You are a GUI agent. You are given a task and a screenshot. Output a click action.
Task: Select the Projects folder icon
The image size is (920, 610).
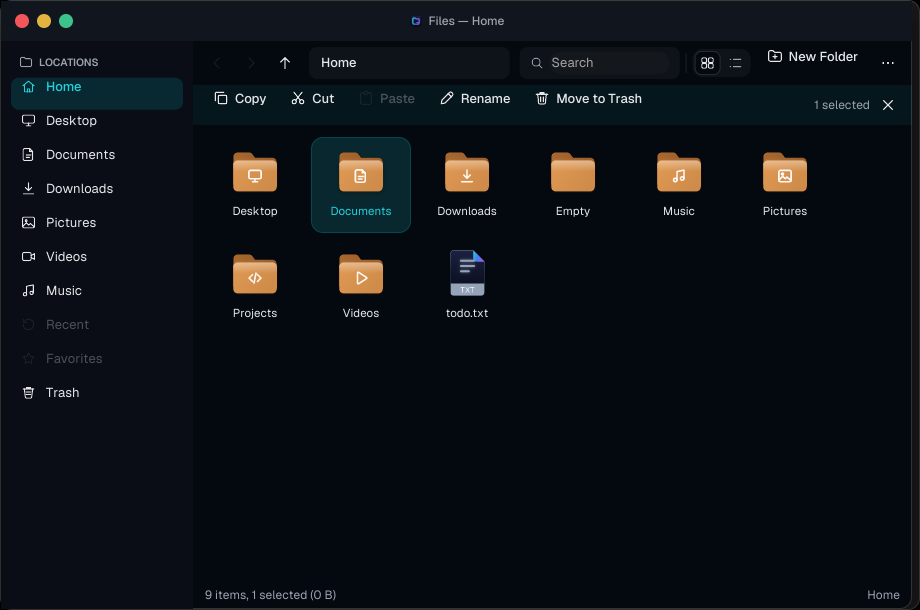click(x=255, y=274)
